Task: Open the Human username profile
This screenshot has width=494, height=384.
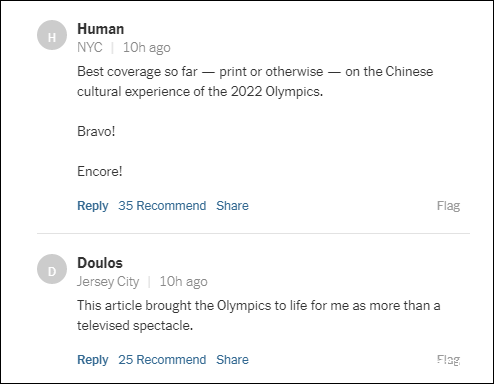Action: 101,29
